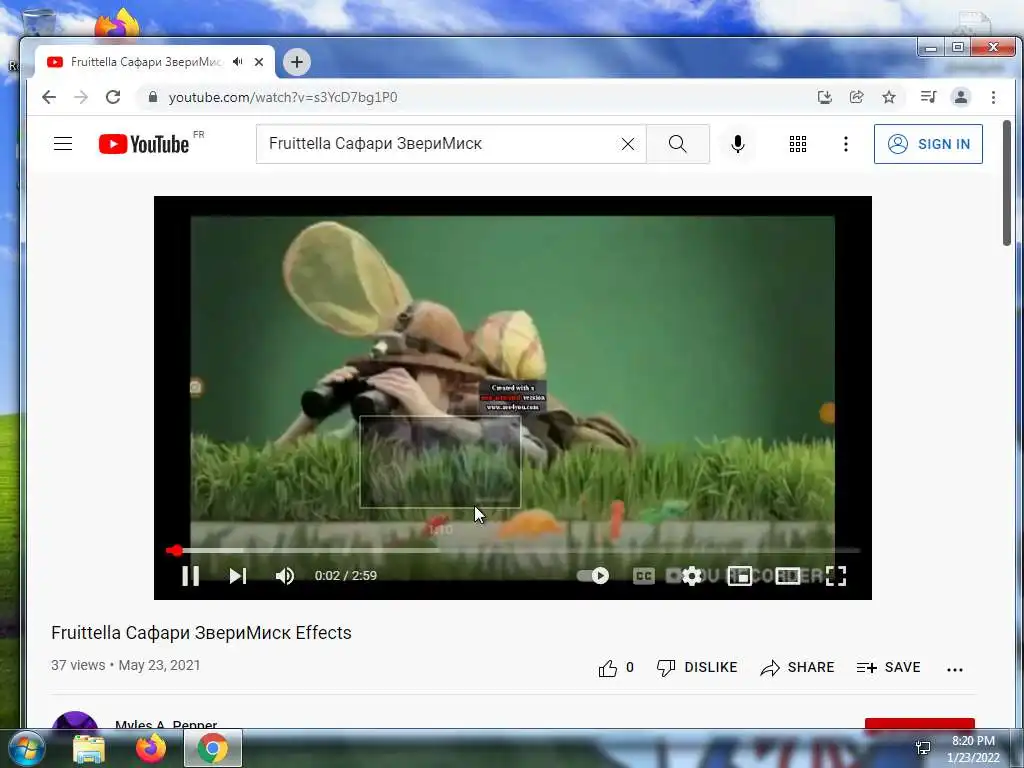This screenshot has height=768, width=1024.
Task: Share this page from Chrome toolbar
Action: coord(856,97)
